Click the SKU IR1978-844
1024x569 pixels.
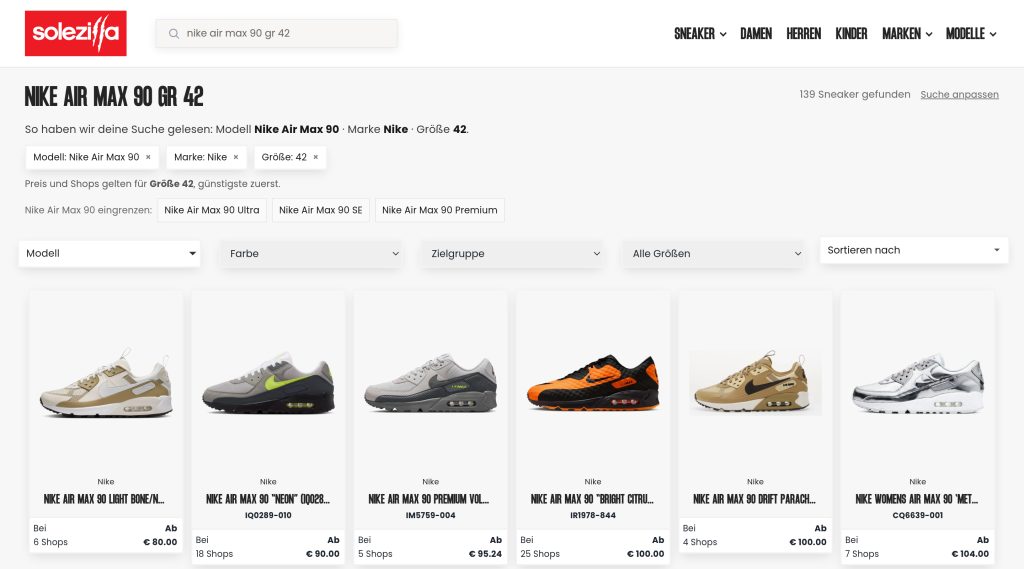[593, 515]
